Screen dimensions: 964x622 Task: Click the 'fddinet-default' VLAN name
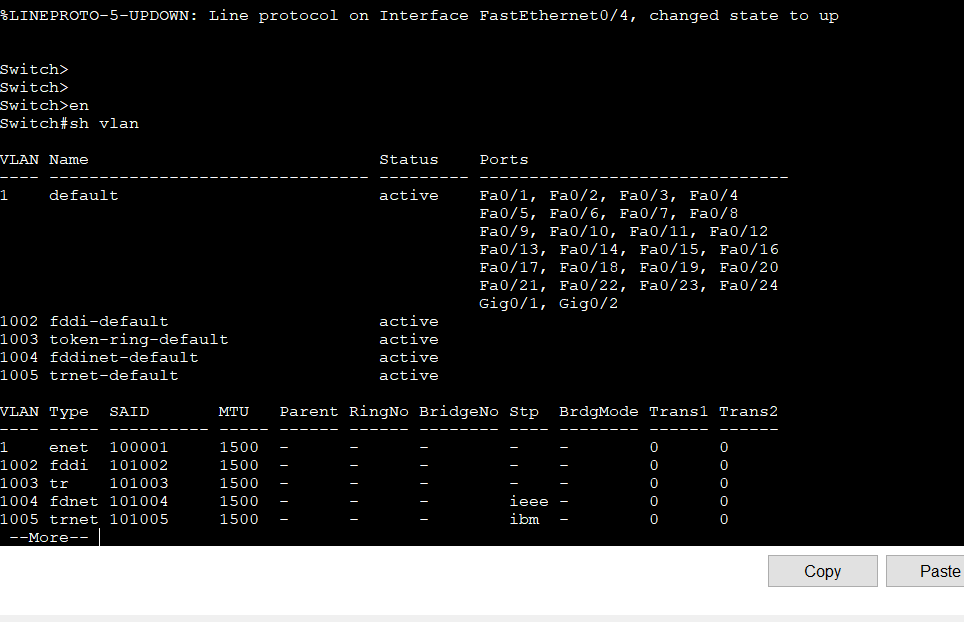(x=124, y=357)
